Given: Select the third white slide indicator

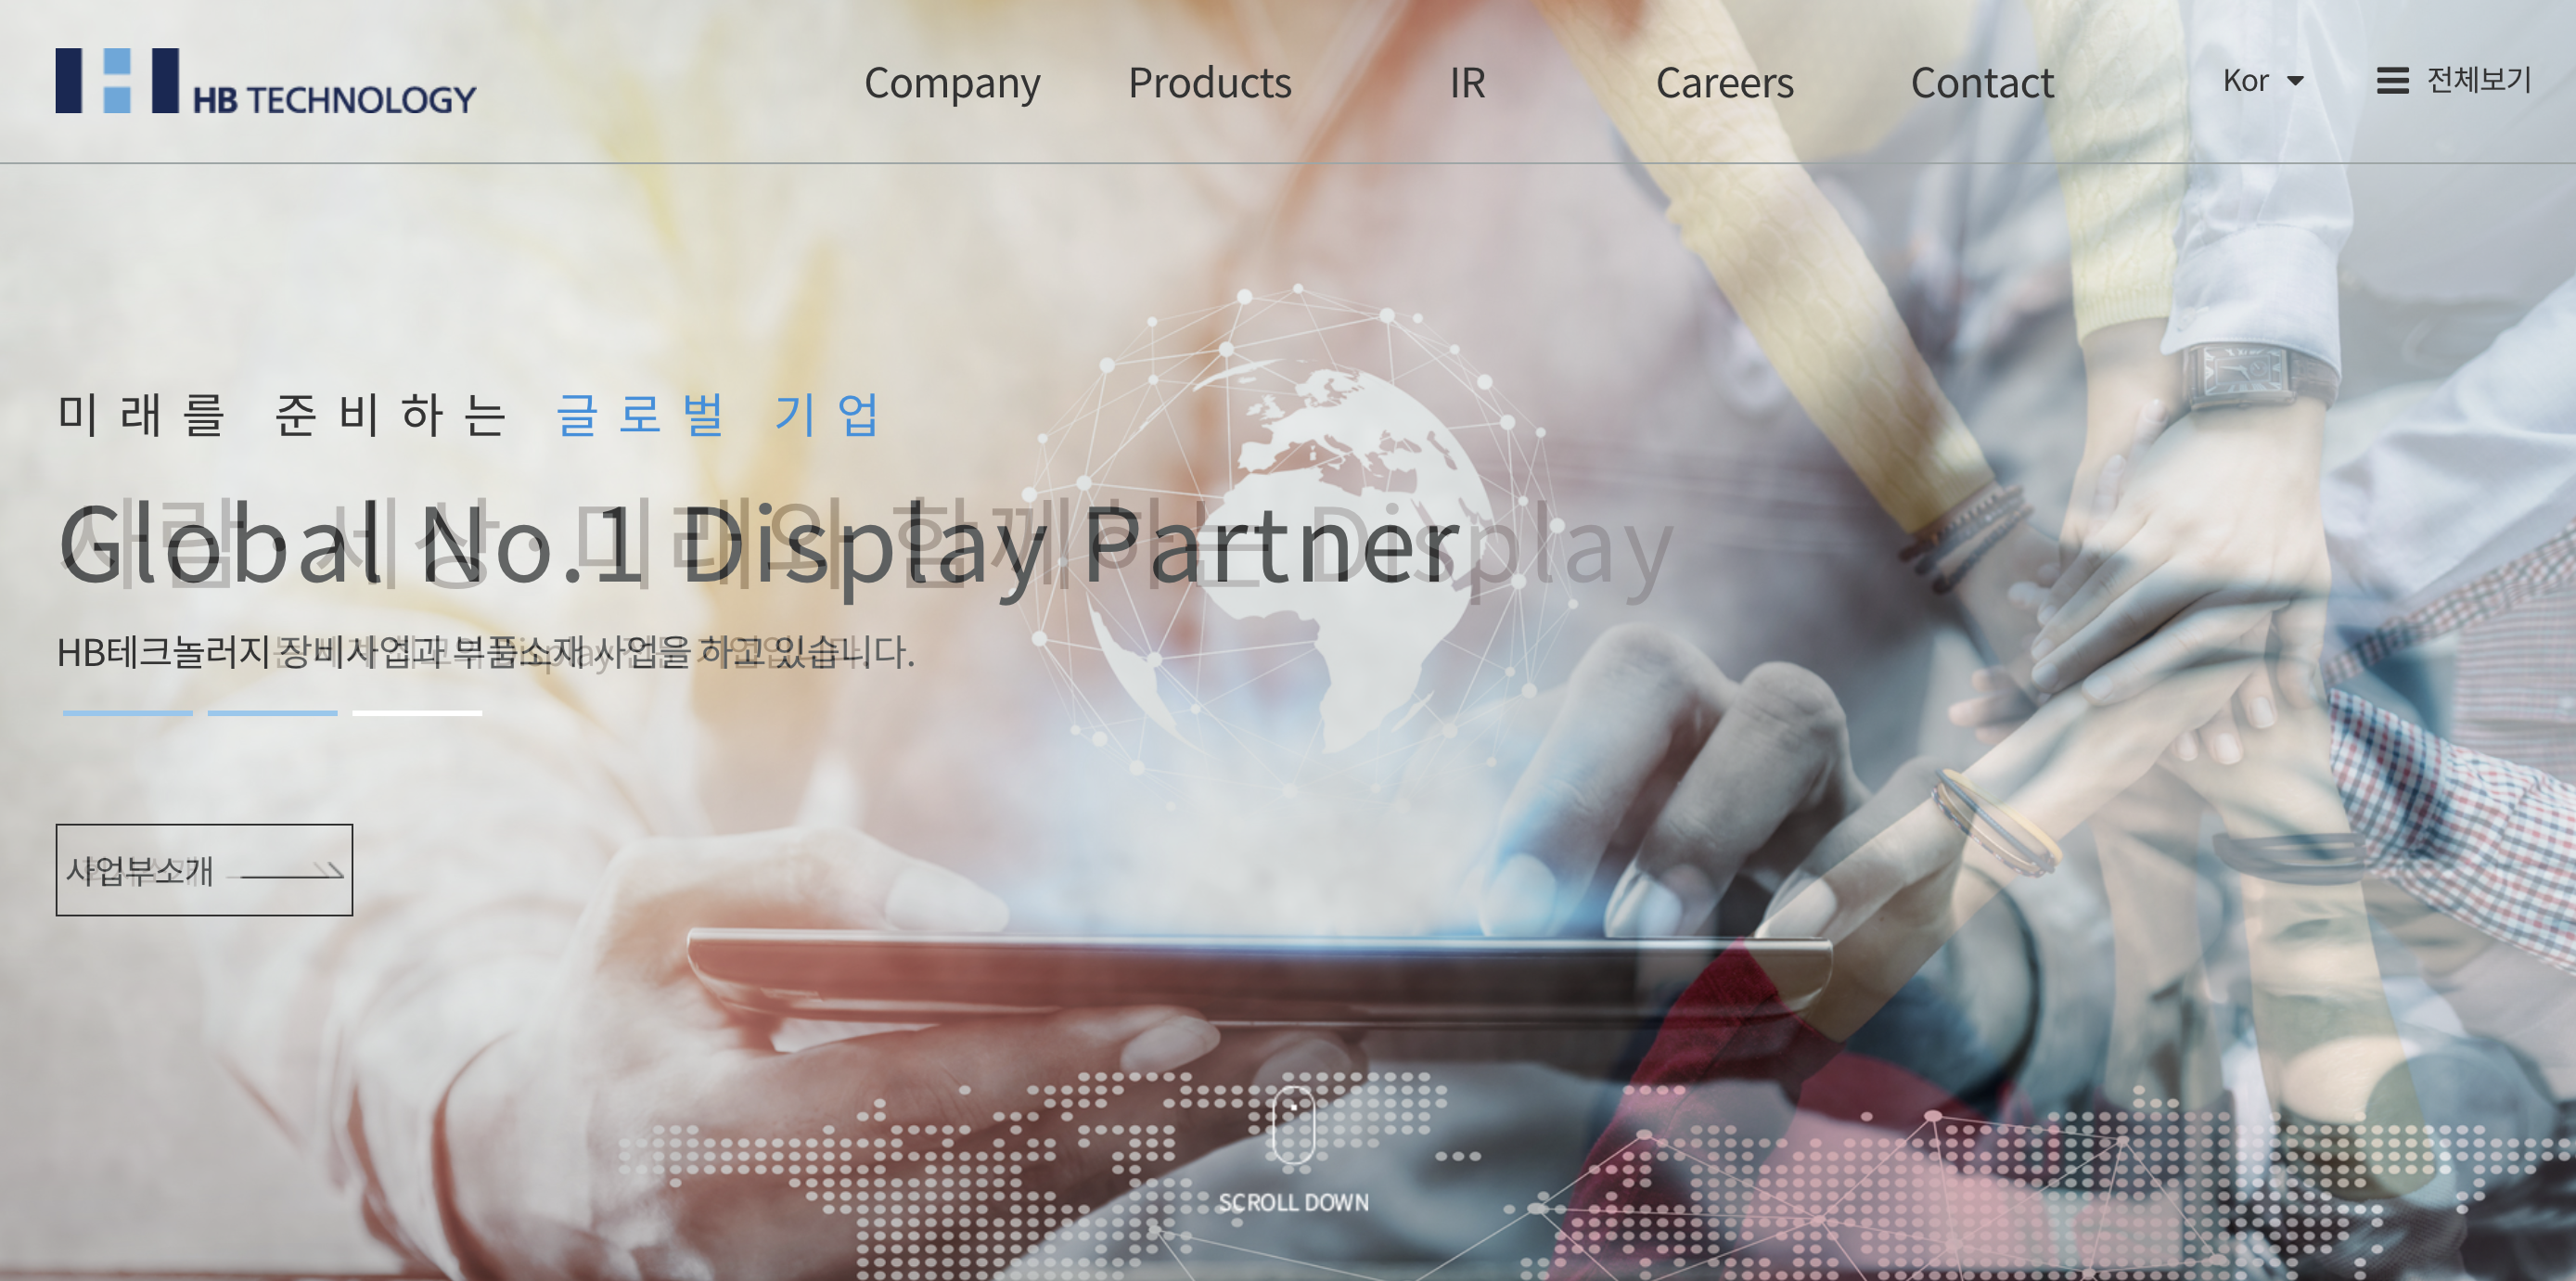Looking at the screenshot, I should [417, 713].
